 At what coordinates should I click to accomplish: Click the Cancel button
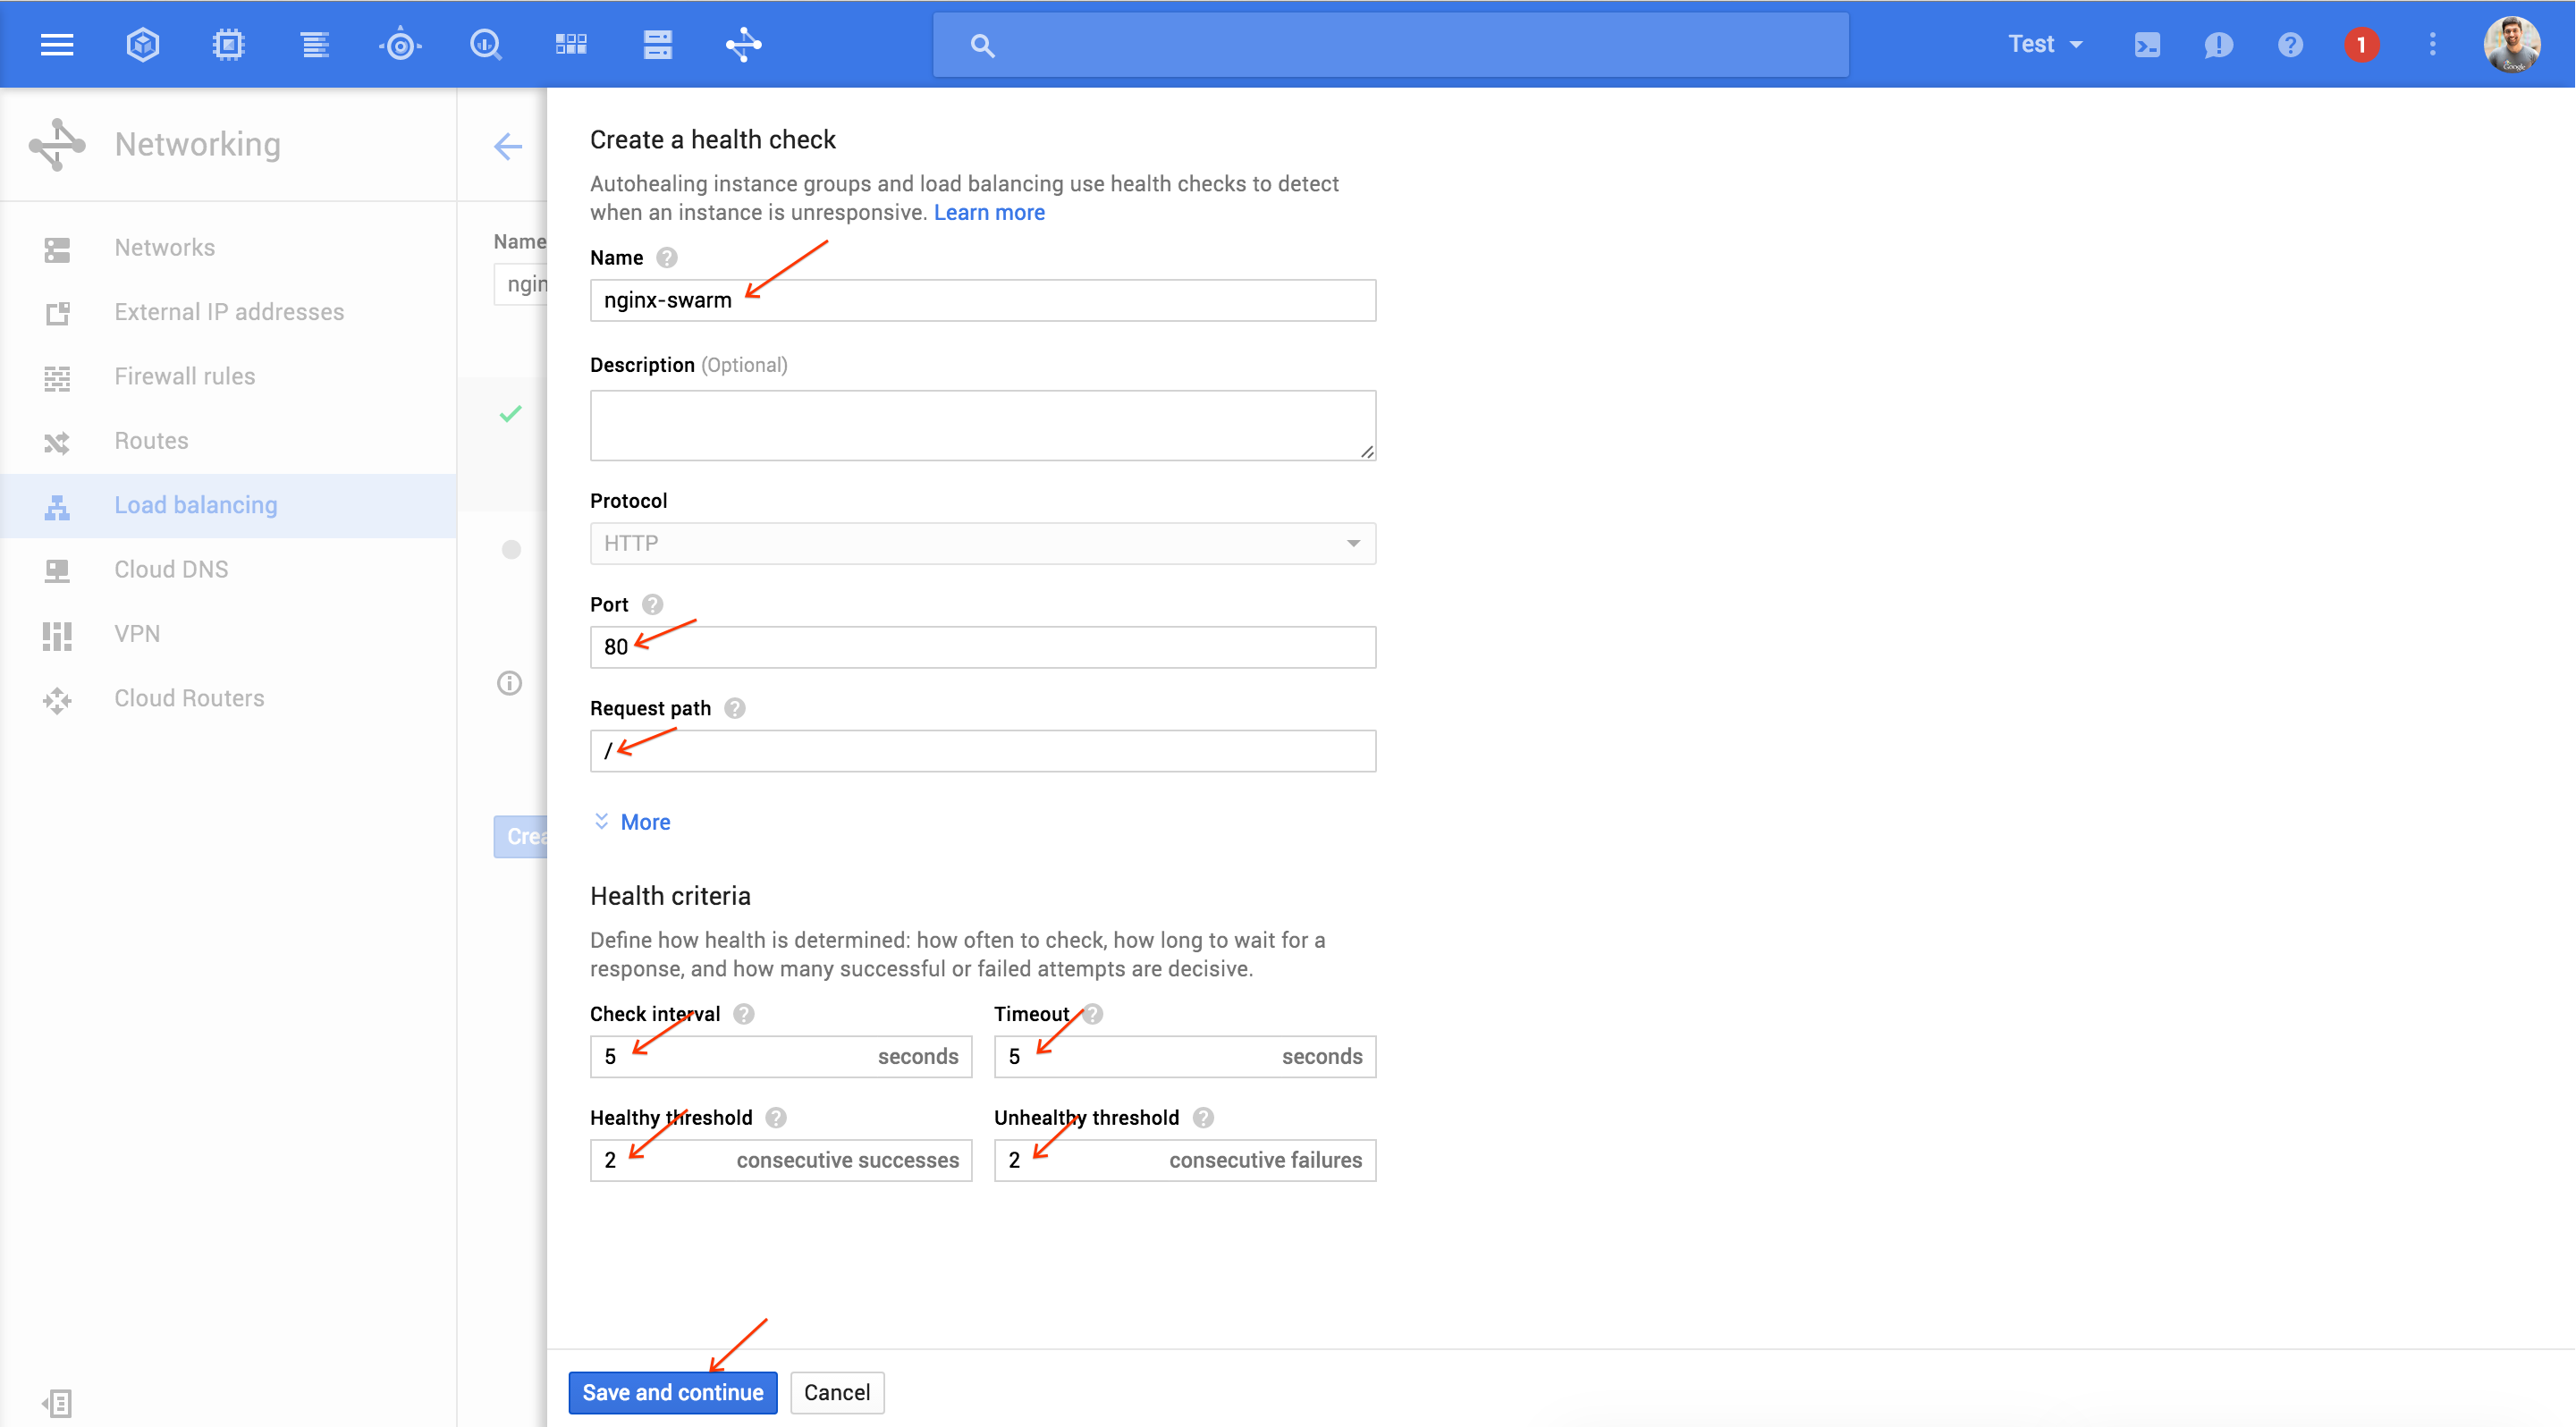click(837, 1392)
